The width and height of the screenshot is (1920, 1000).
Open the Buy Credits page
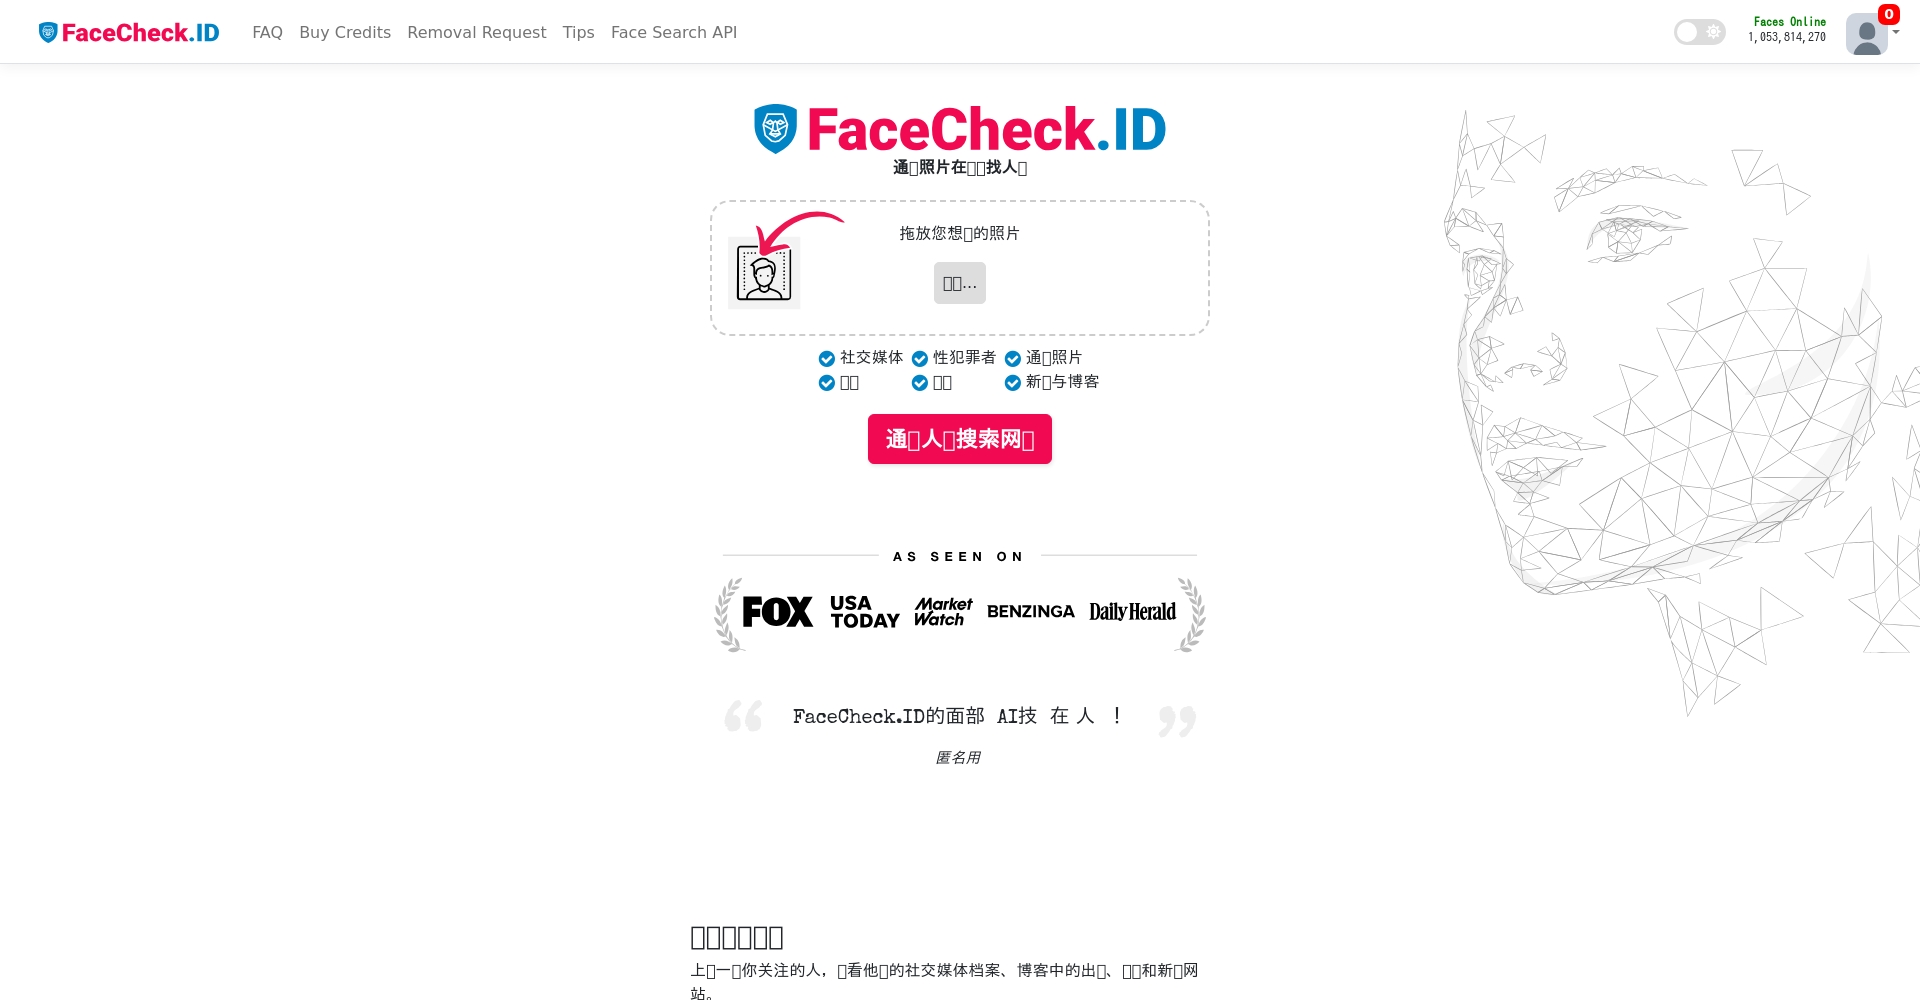[x=345, y=32]
